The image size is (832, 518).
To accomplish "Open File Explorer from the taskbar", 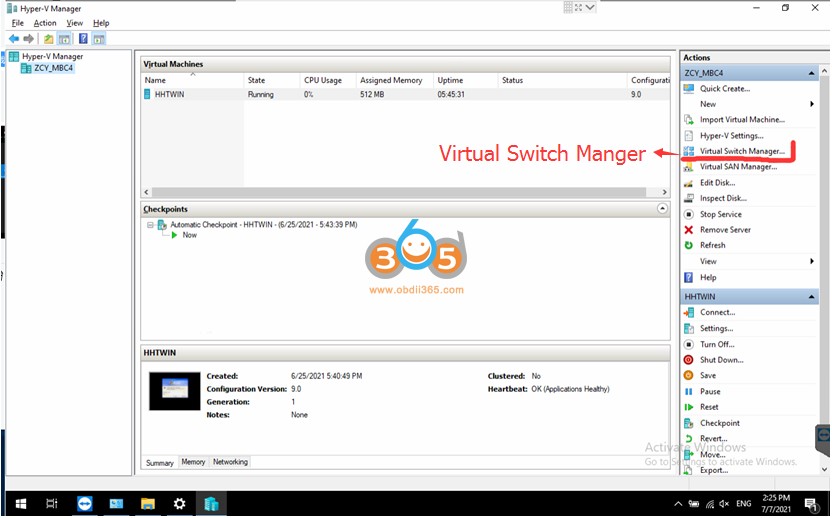I will click(x=148, y=504).
